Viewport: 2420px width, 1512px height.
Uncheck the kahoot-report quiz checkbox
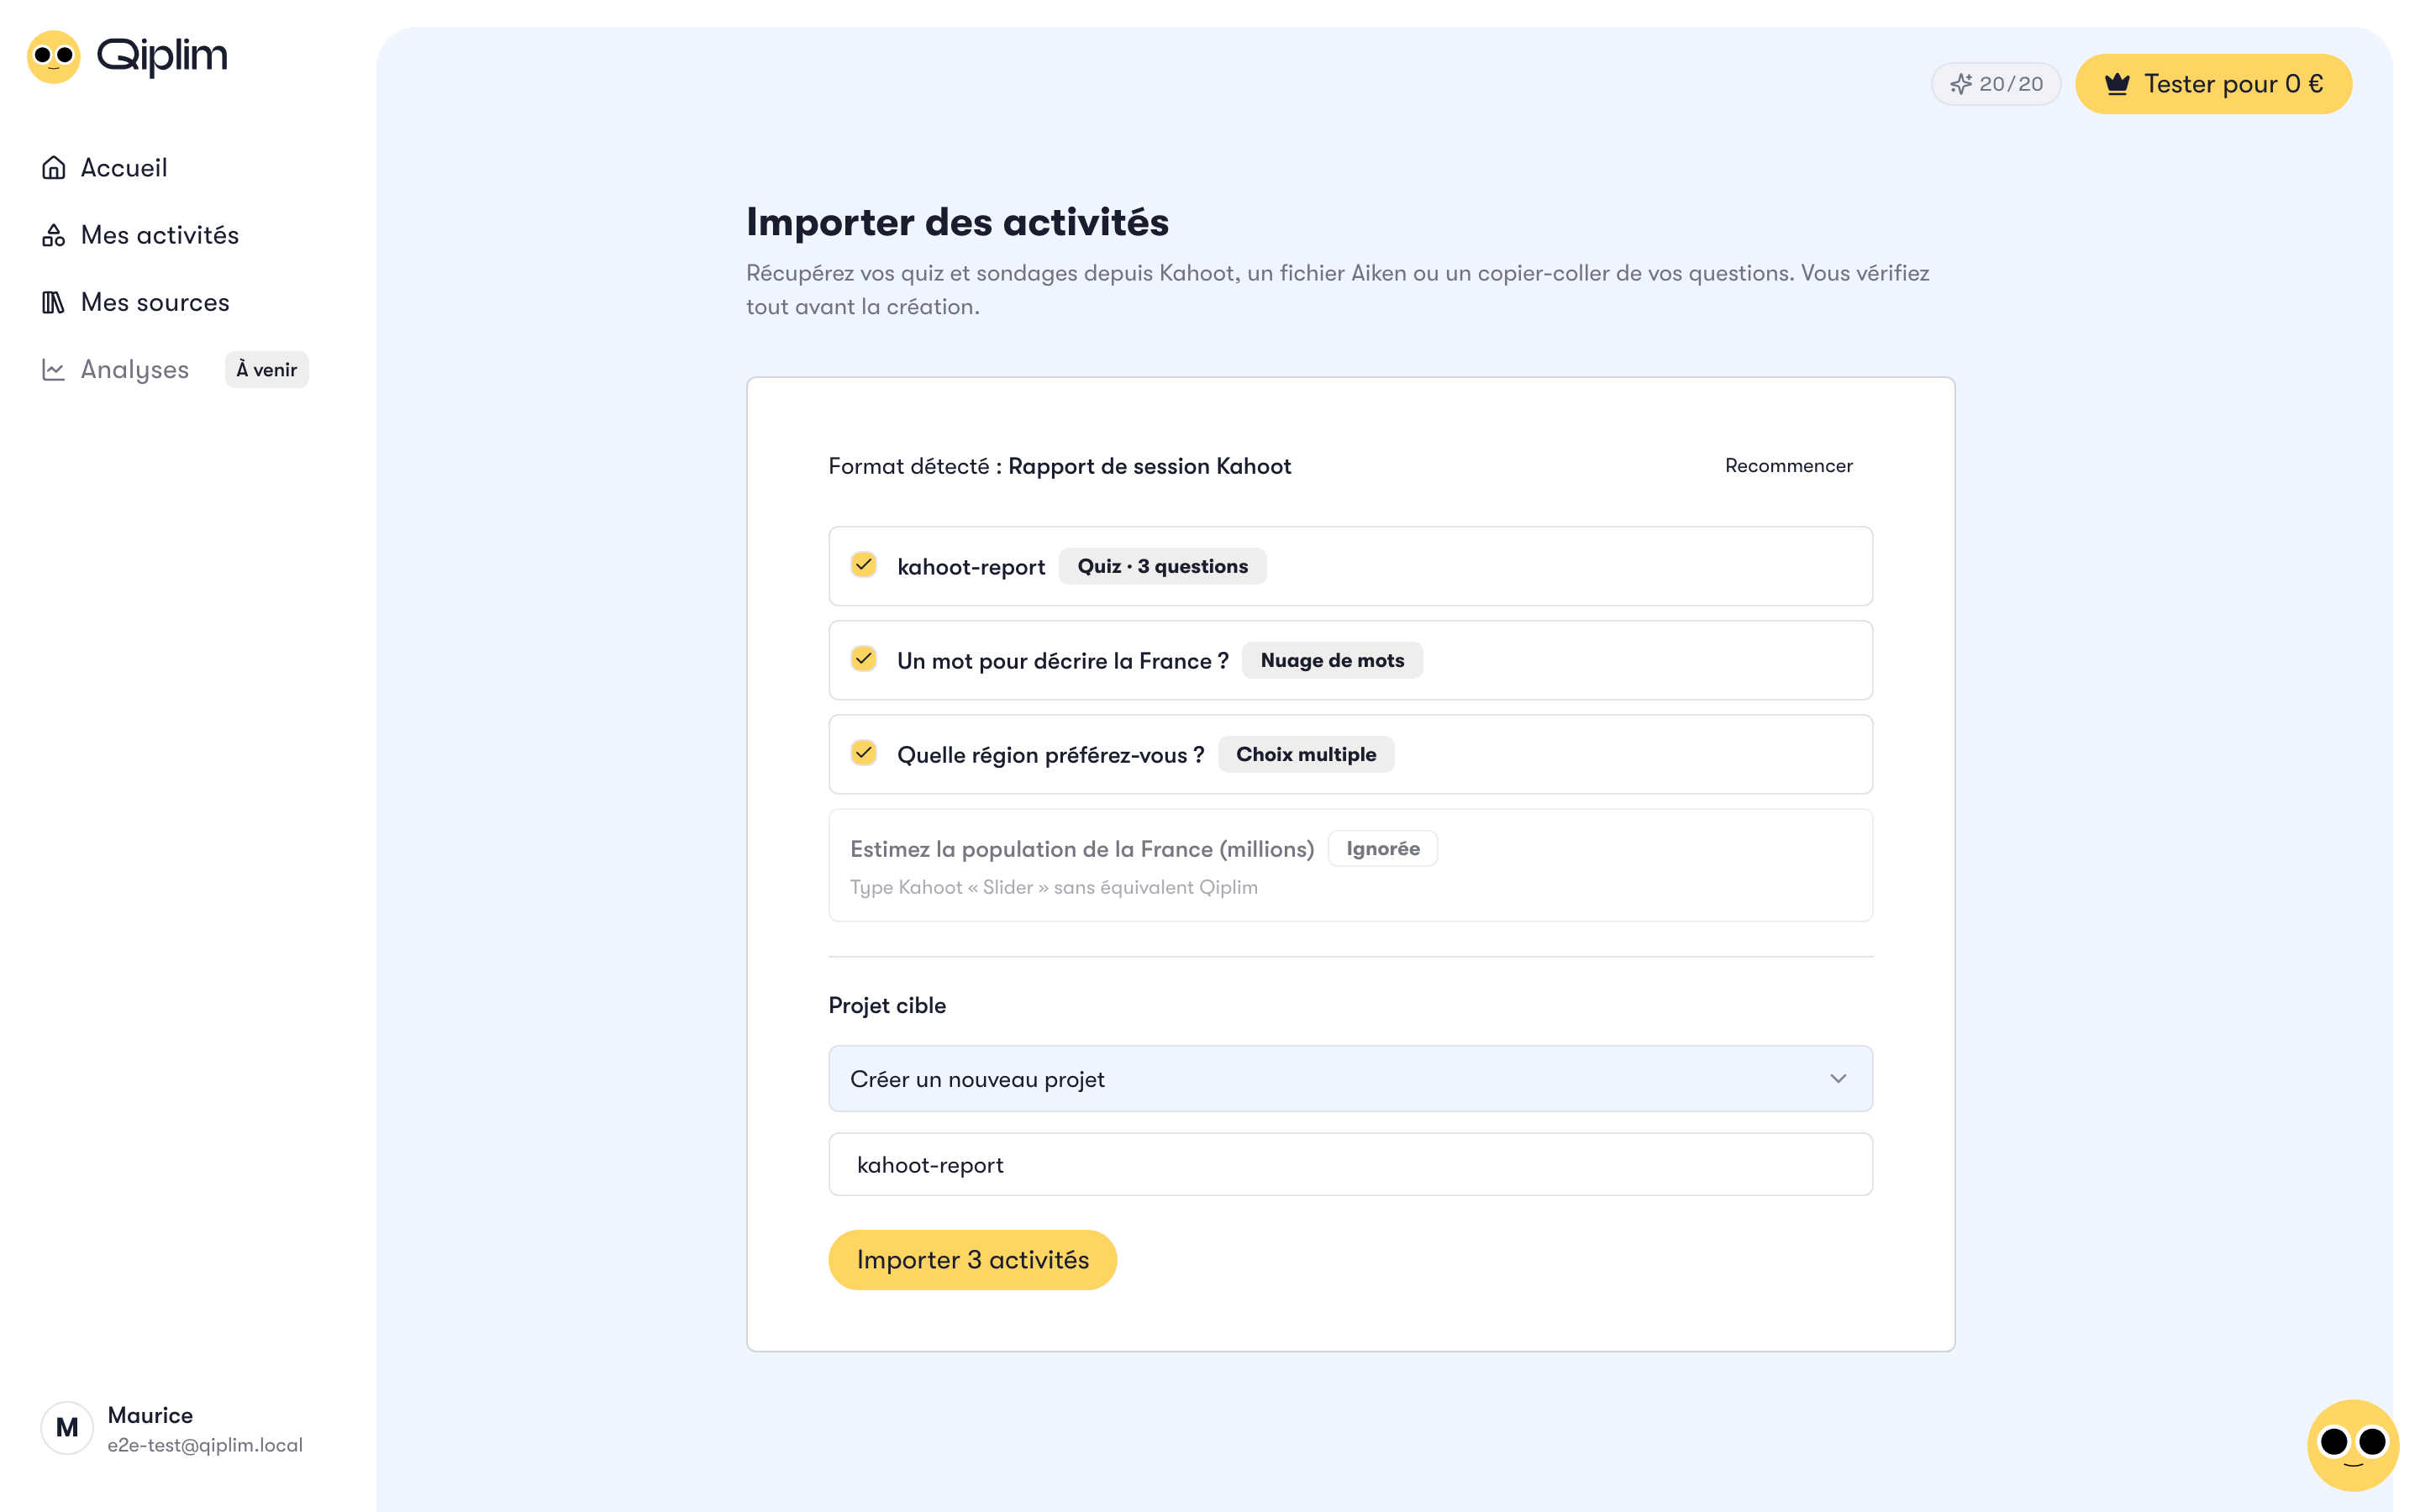point(864,565)
